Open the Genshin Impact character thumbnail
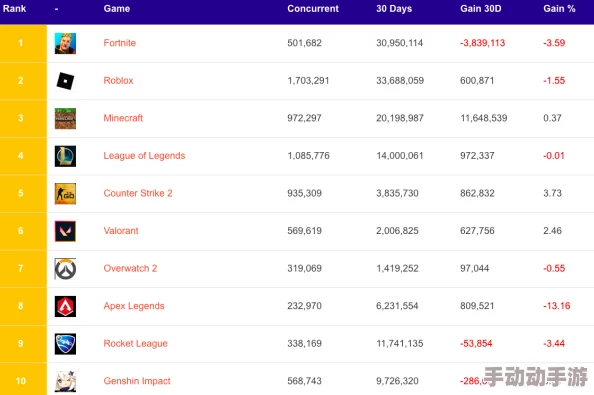Image resolution: width=594 pixels, height=395 pixels. (x=65, y=381)
